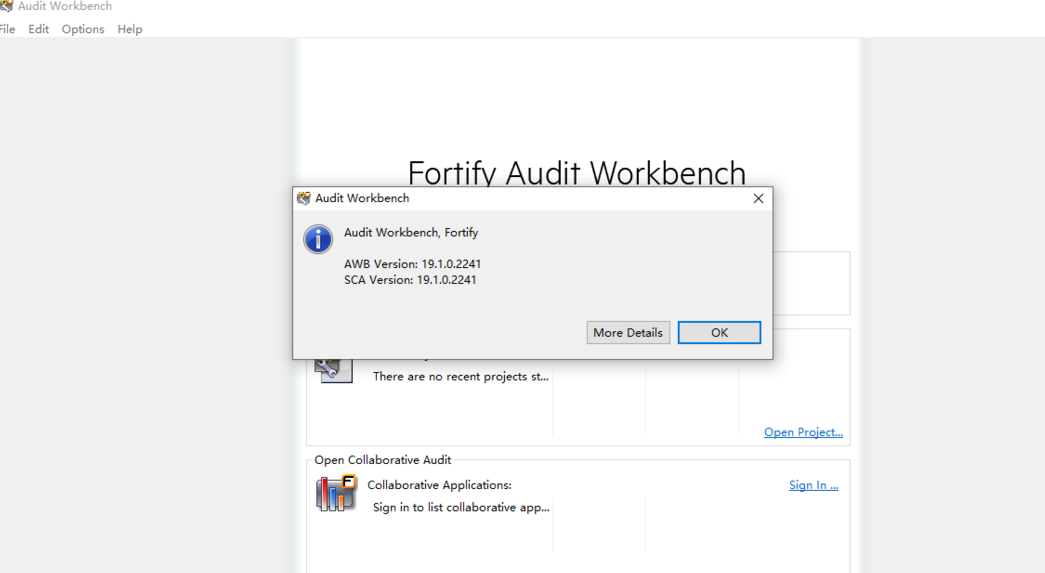1045x573 pixels.
Task: Open the Edit menu
Action: (39, 29)
